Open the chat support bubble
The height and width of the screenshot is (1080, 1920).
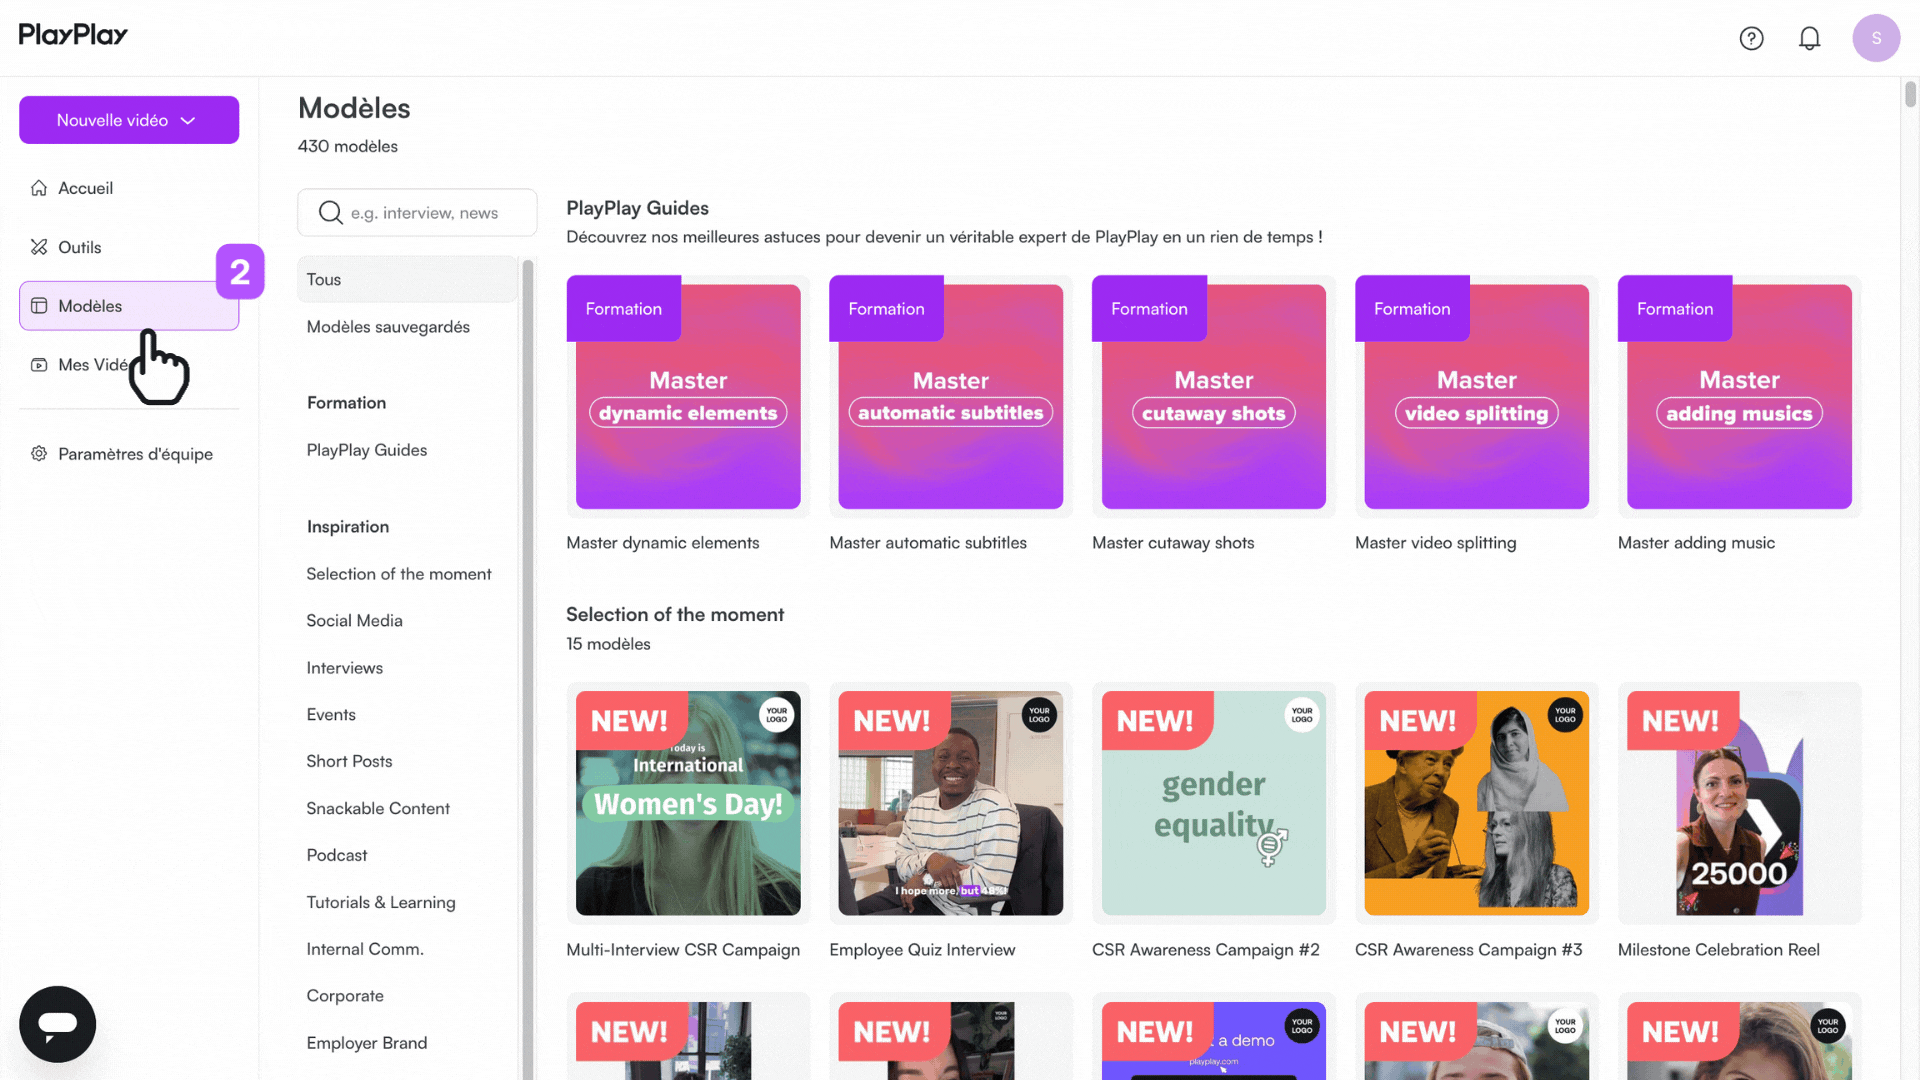coord(58,1024)
